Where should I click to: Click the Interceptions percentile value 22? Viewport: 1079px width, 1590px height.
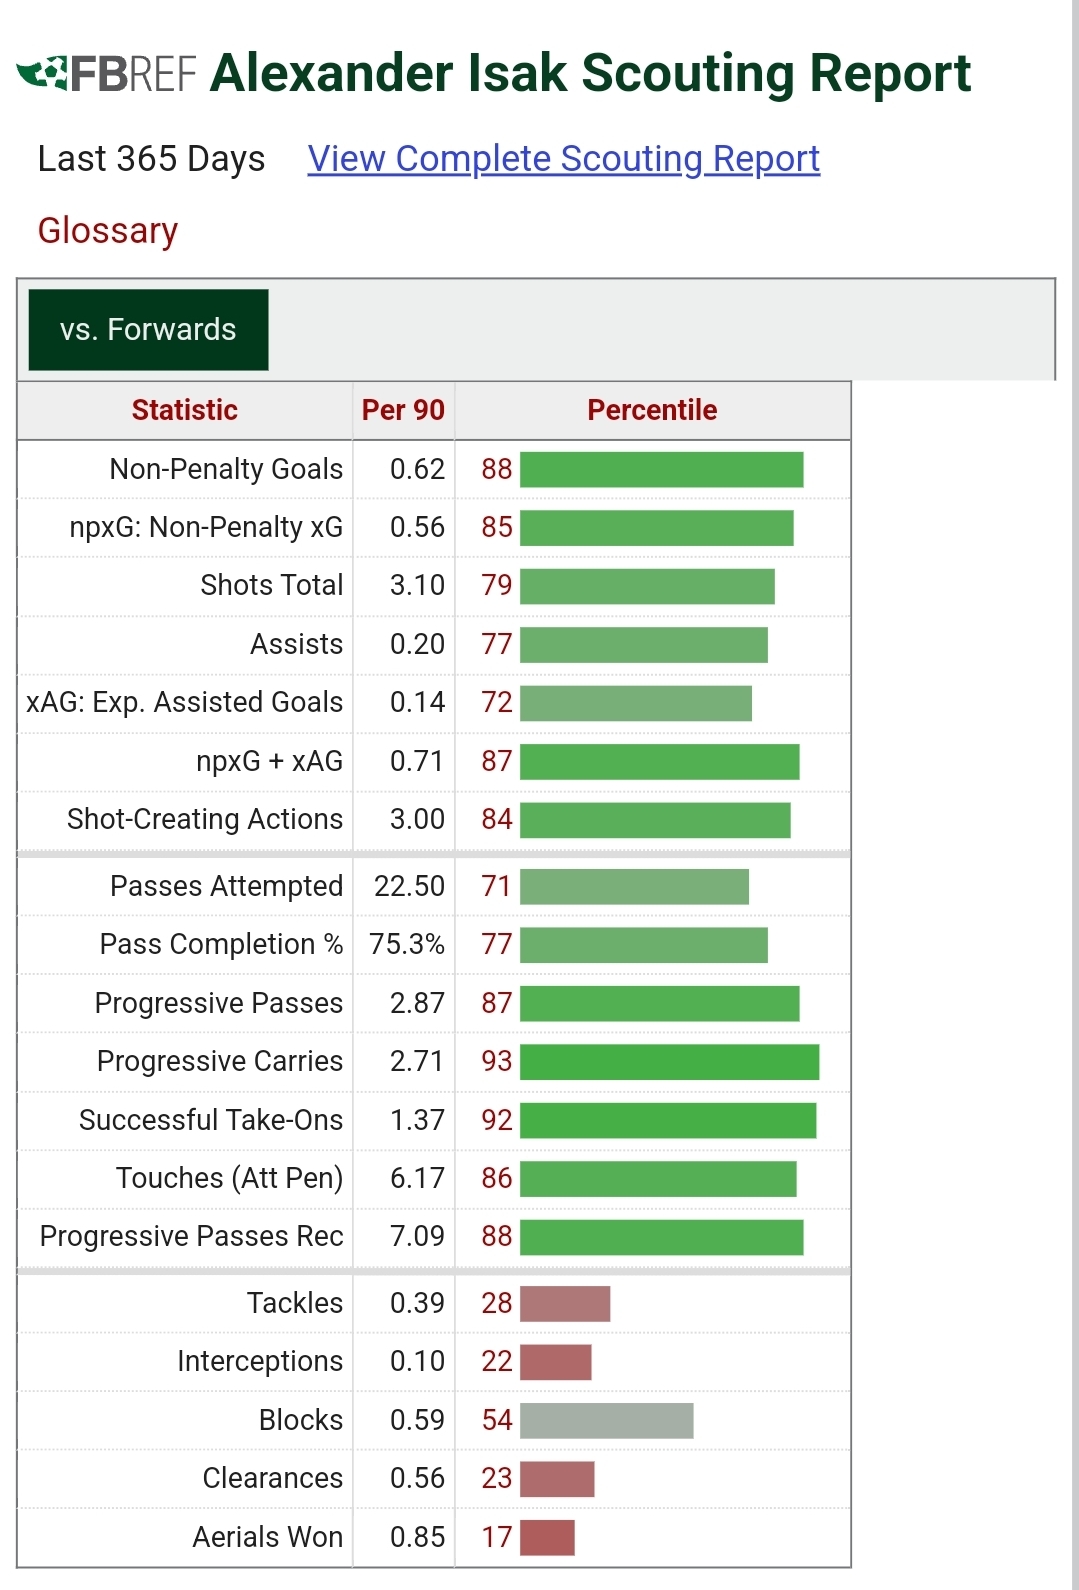496,1361
